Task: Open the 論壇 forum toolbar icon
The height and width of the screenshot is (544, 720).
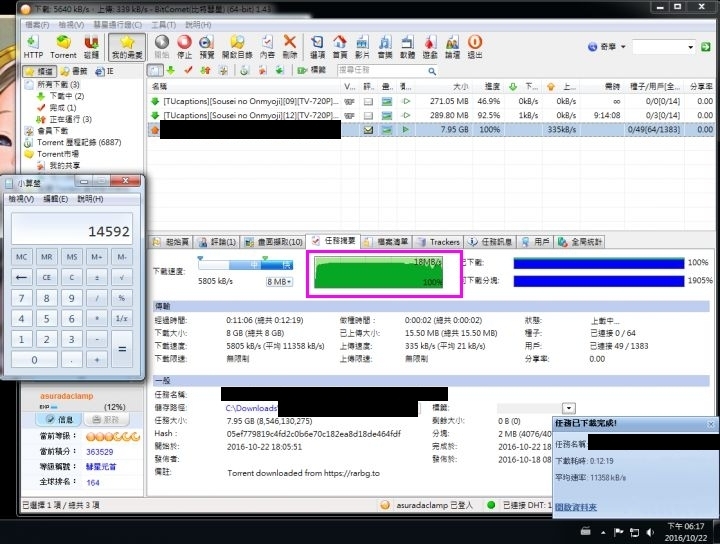Action: (452, 47)
